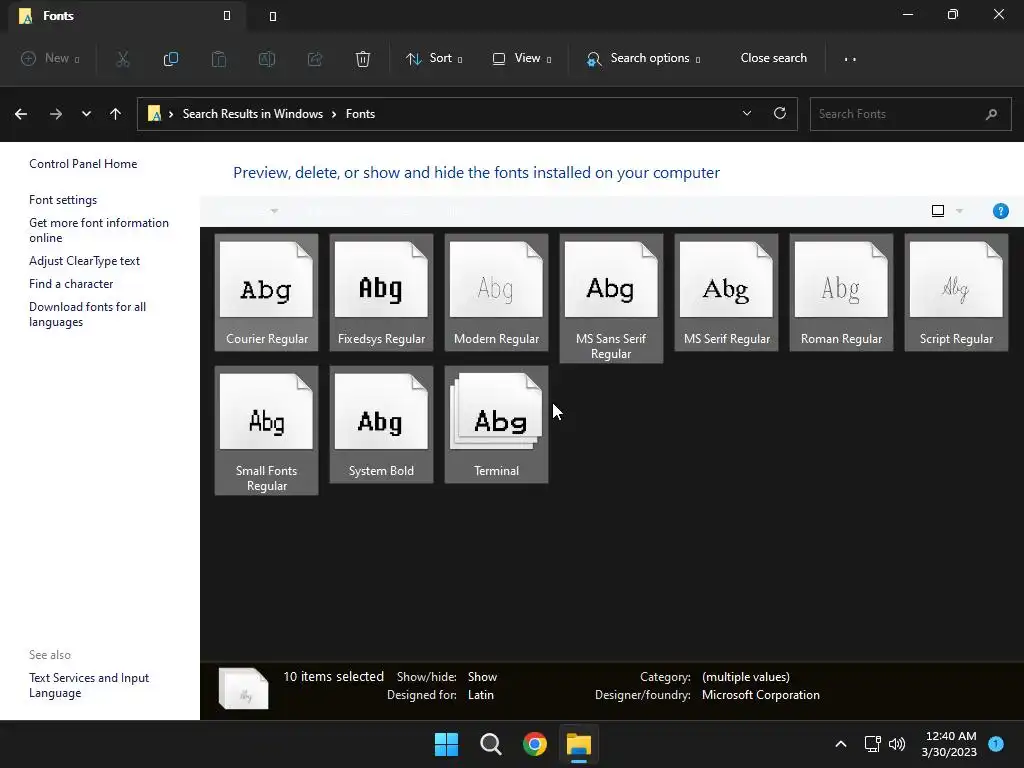The width and height of the screenshot is (1024, 768).
Task: Select the Courier Regular font
Action: [266, 292]
